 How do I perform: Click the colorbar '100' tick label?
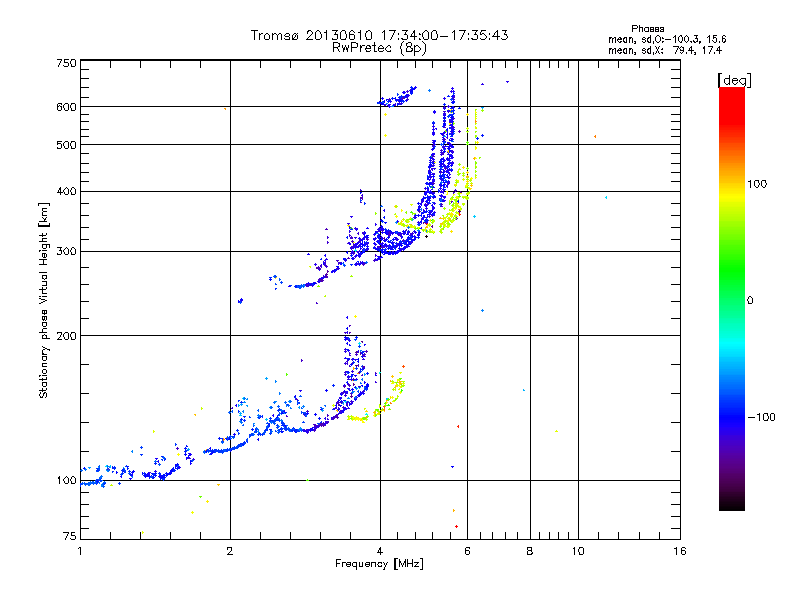757,184
